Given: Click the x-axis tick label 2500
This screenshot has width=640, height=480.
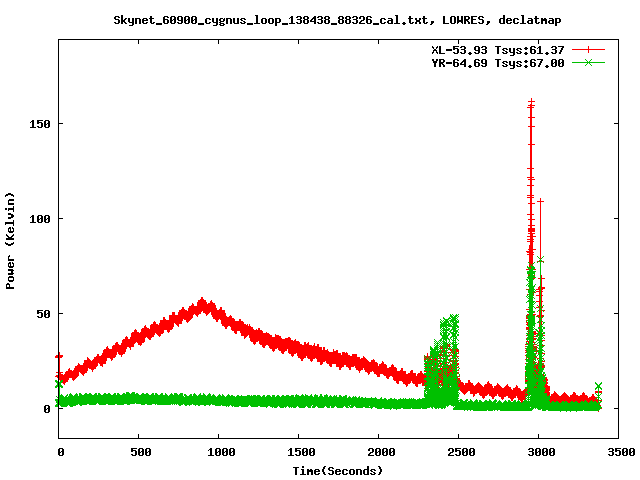Looking at the screenshot, I should point(461,452).
